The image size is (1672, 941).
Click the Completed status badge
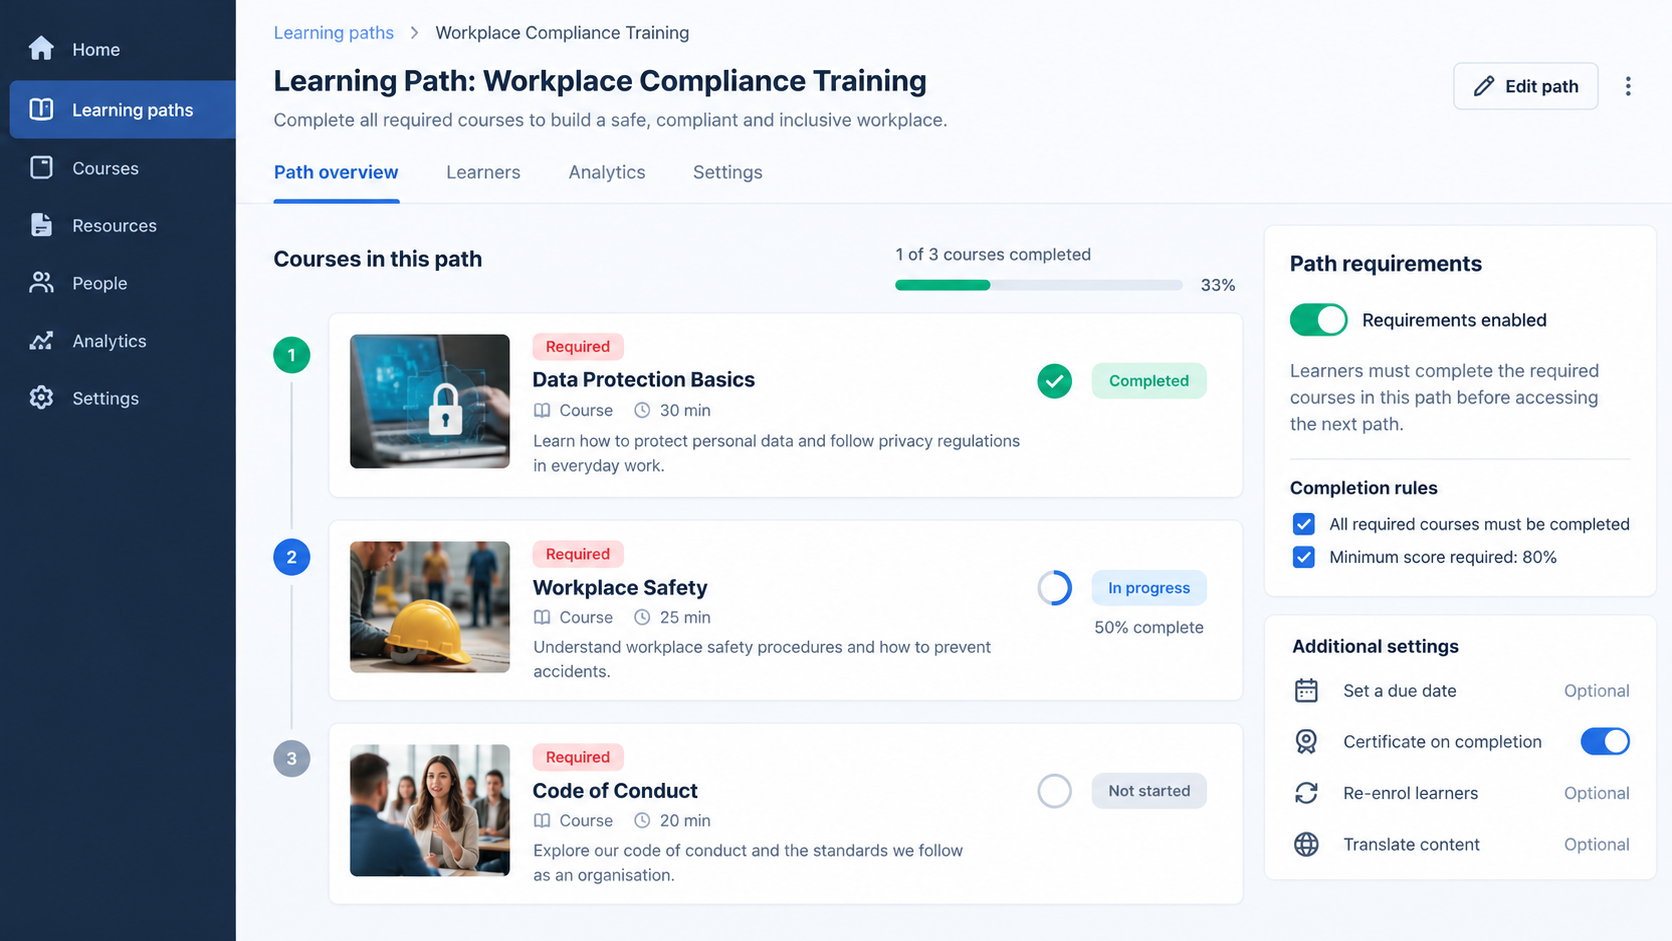[x=1149, y=381]
